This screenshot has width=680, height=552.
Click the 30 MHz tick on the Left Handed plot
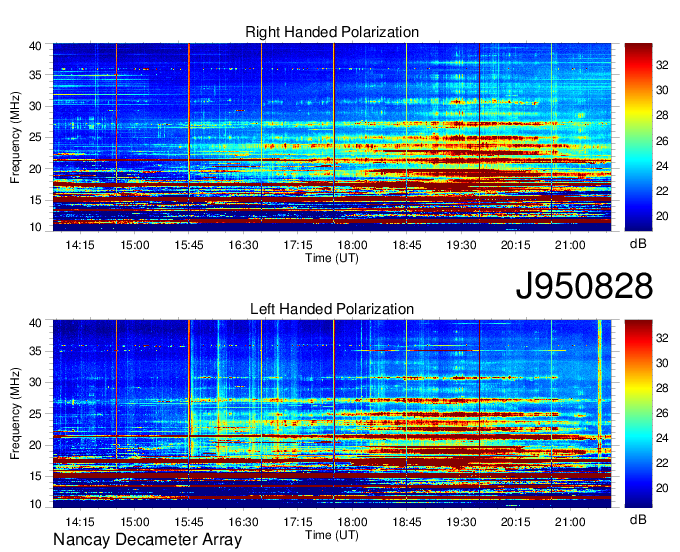tap(36, 382)
